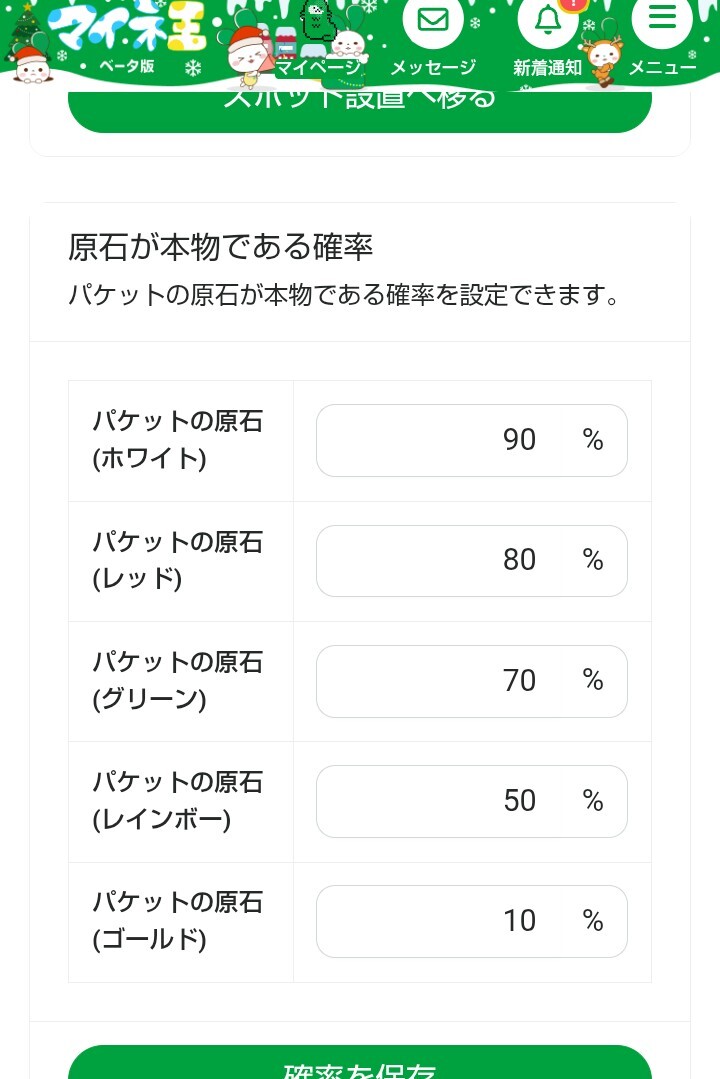This screenshot has width=720, height=1079.
Task: Focus the ホワイト gem probability field
Action: [x=471, y=441]
